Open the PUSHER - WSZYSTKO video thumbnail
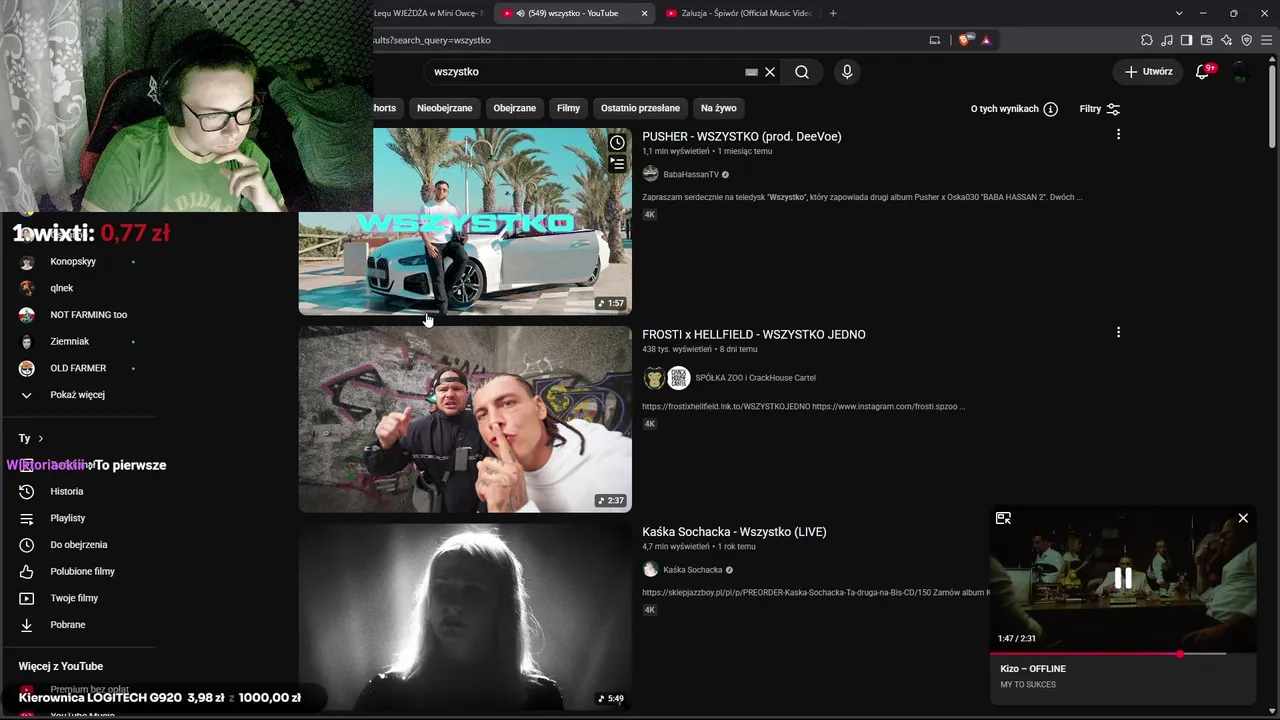The image size is (1280, 720). pos(465,221)
